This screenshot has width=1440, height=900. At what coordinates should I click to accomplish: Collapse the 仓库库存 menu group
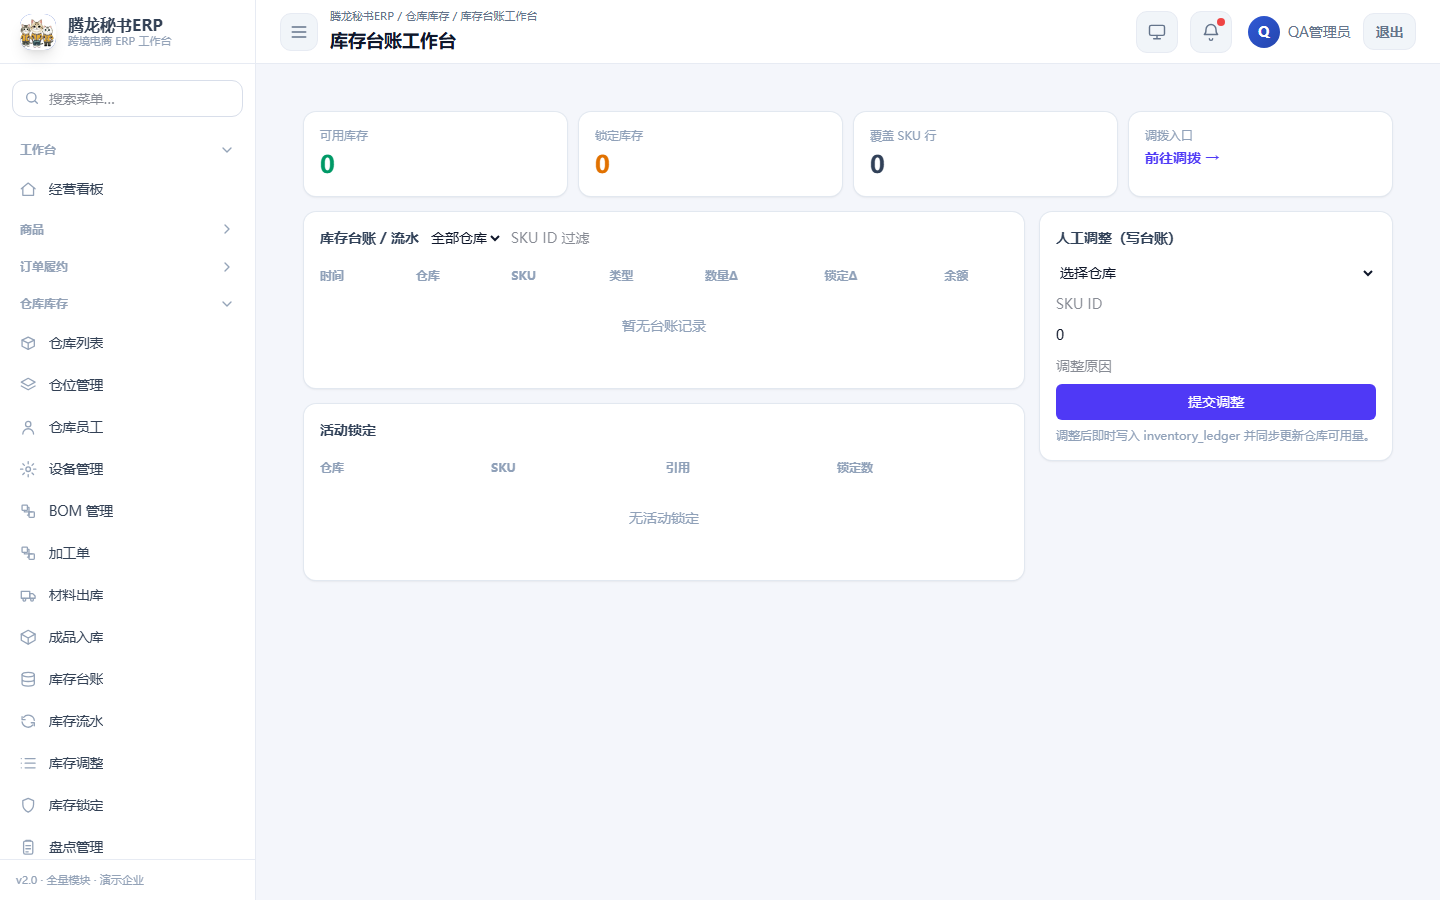(x=127, y=304)
